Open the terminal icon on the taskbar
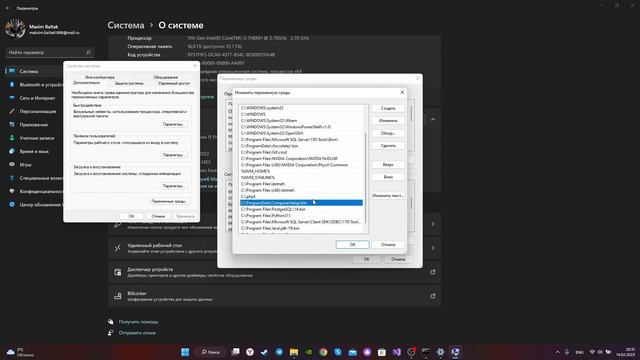The width and height of the screenshot is (640, 360). pos(425,352)
